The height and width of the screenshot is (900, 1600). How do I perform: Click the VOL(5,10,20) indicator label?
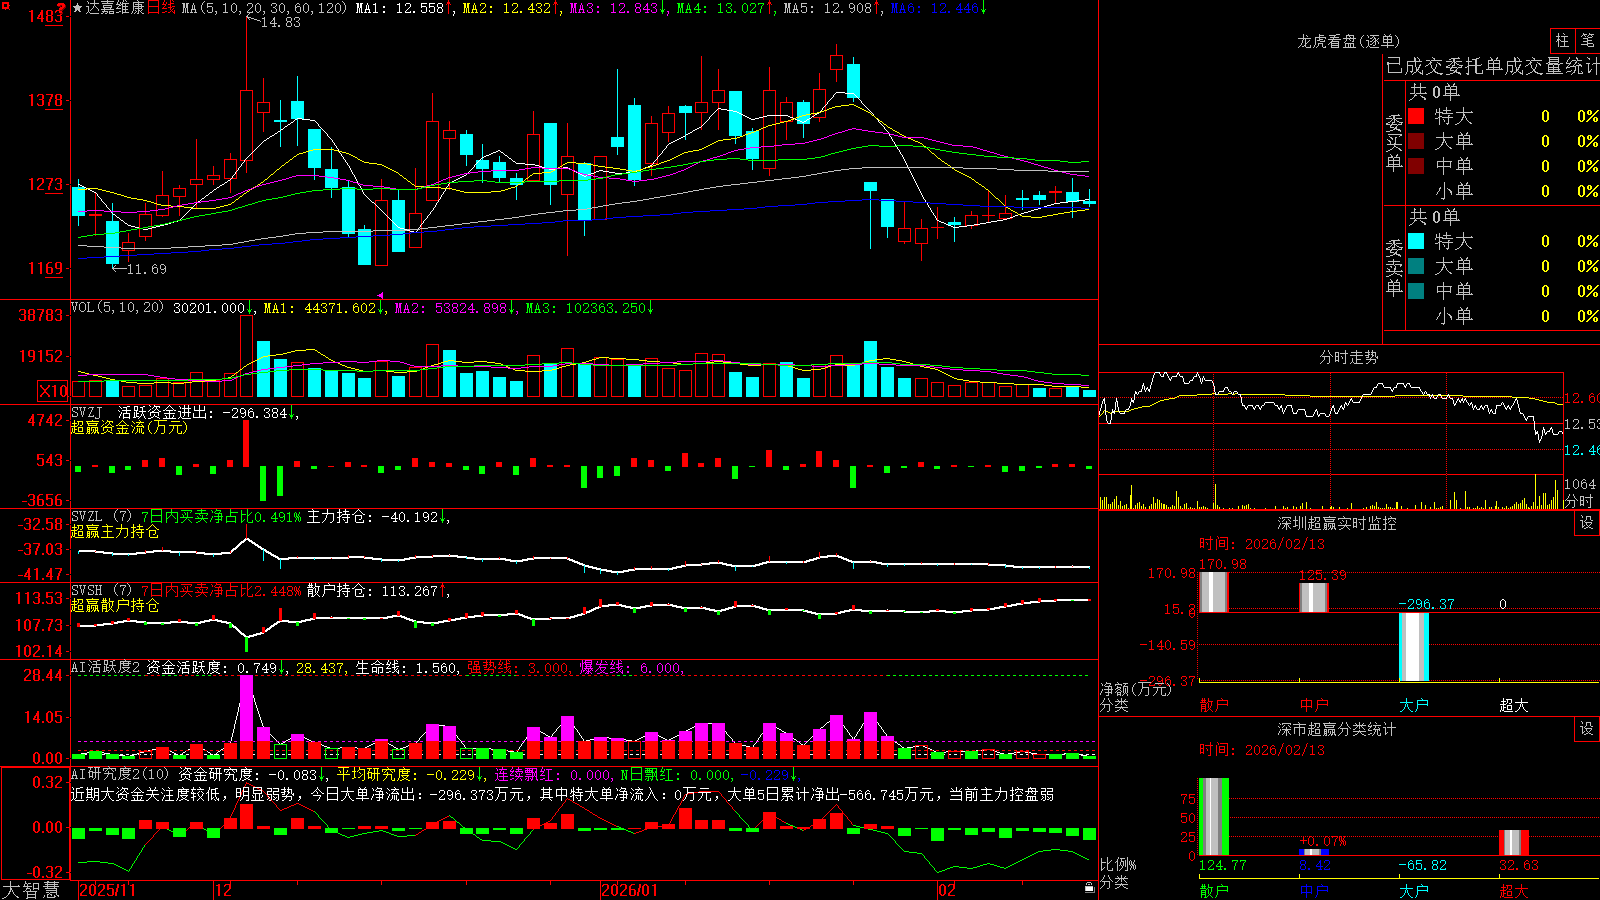[x=117, y=307]
